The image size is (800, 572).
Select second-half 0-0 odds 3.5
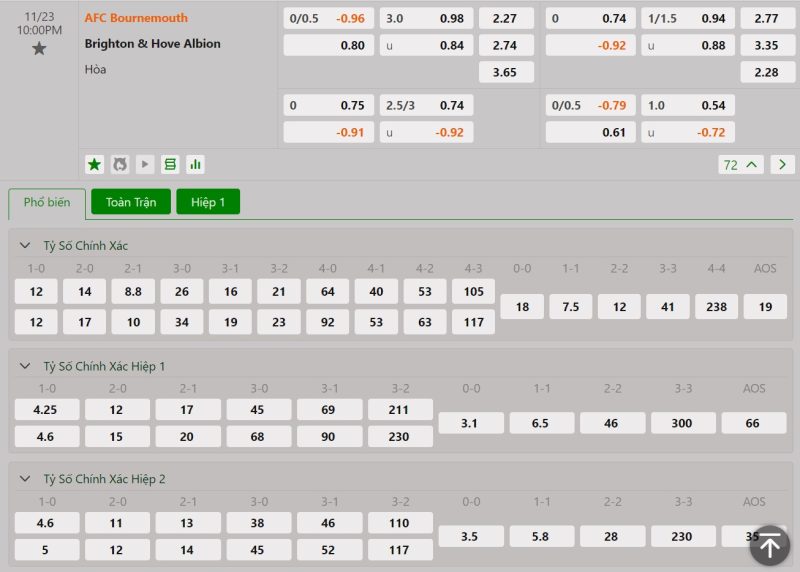coord(471,536)
